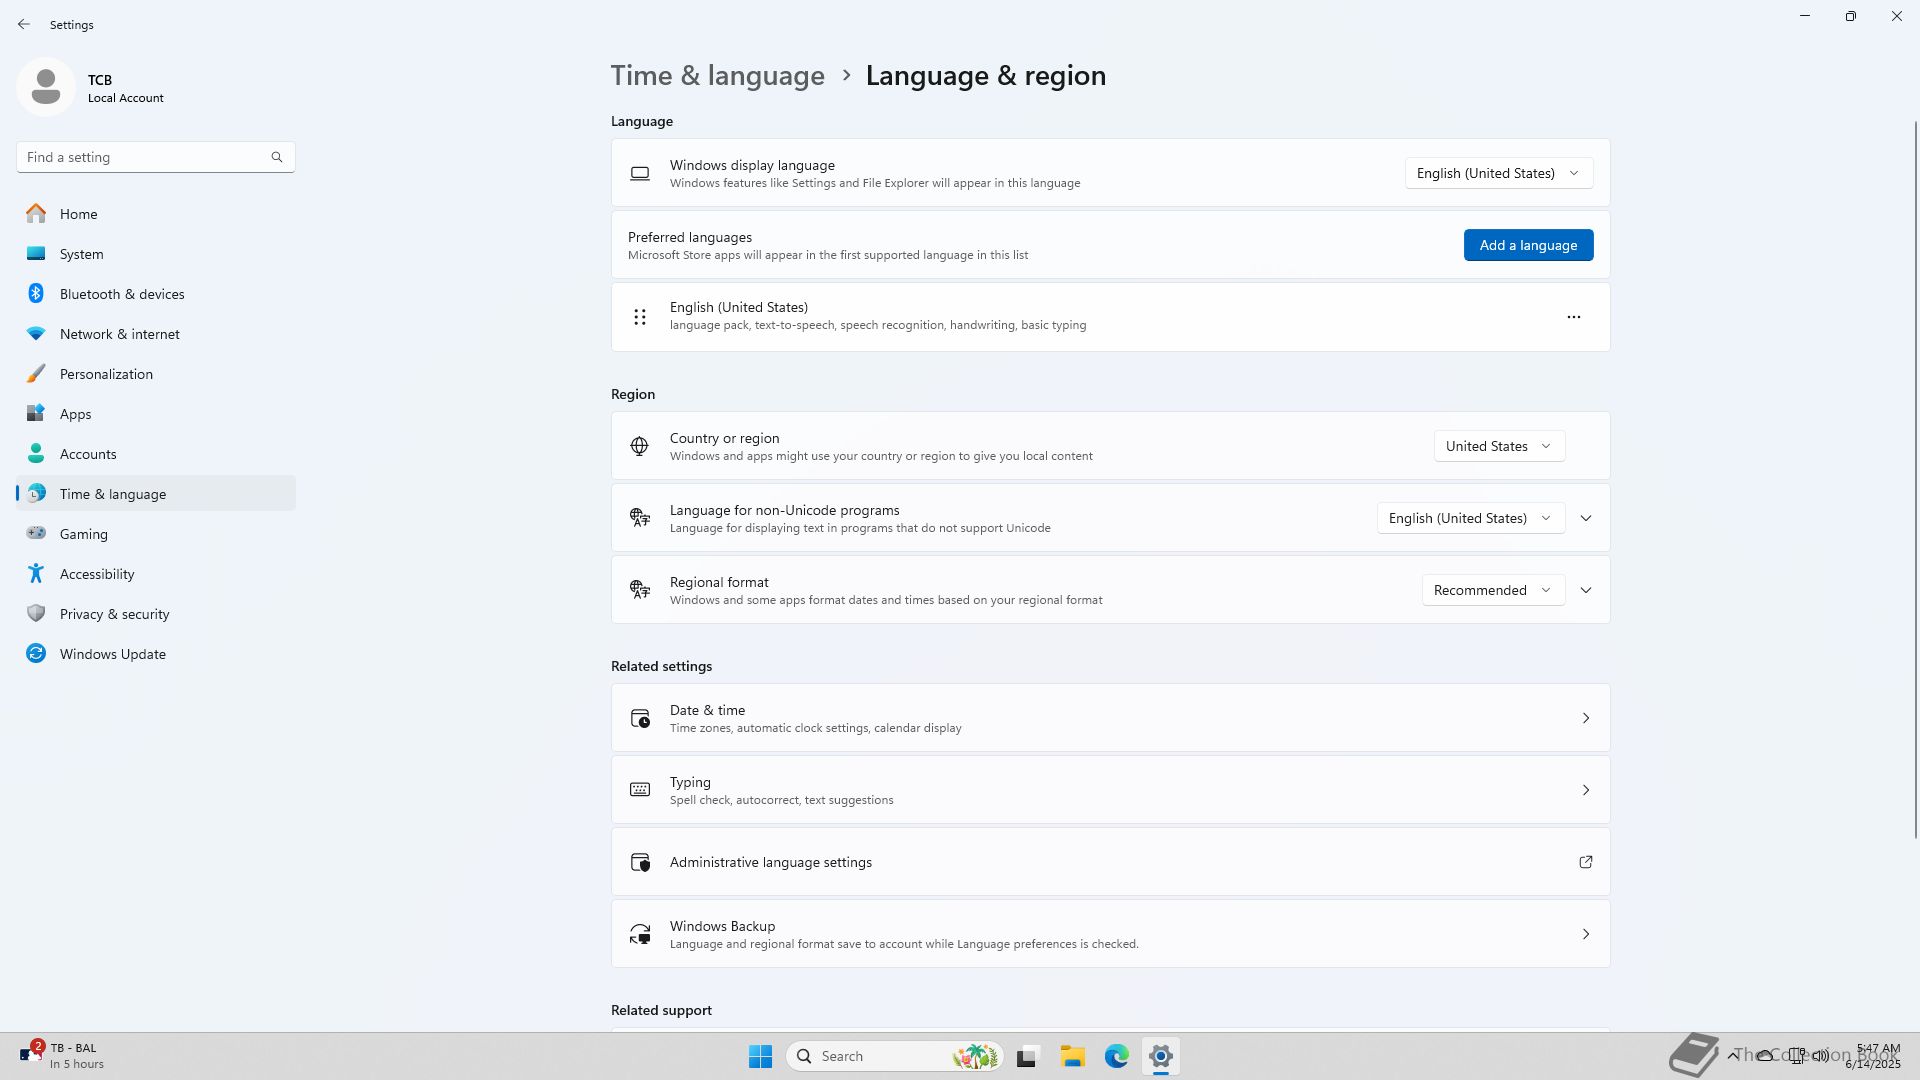
Task: Click the Add a language button
Action: point(1527,245)
